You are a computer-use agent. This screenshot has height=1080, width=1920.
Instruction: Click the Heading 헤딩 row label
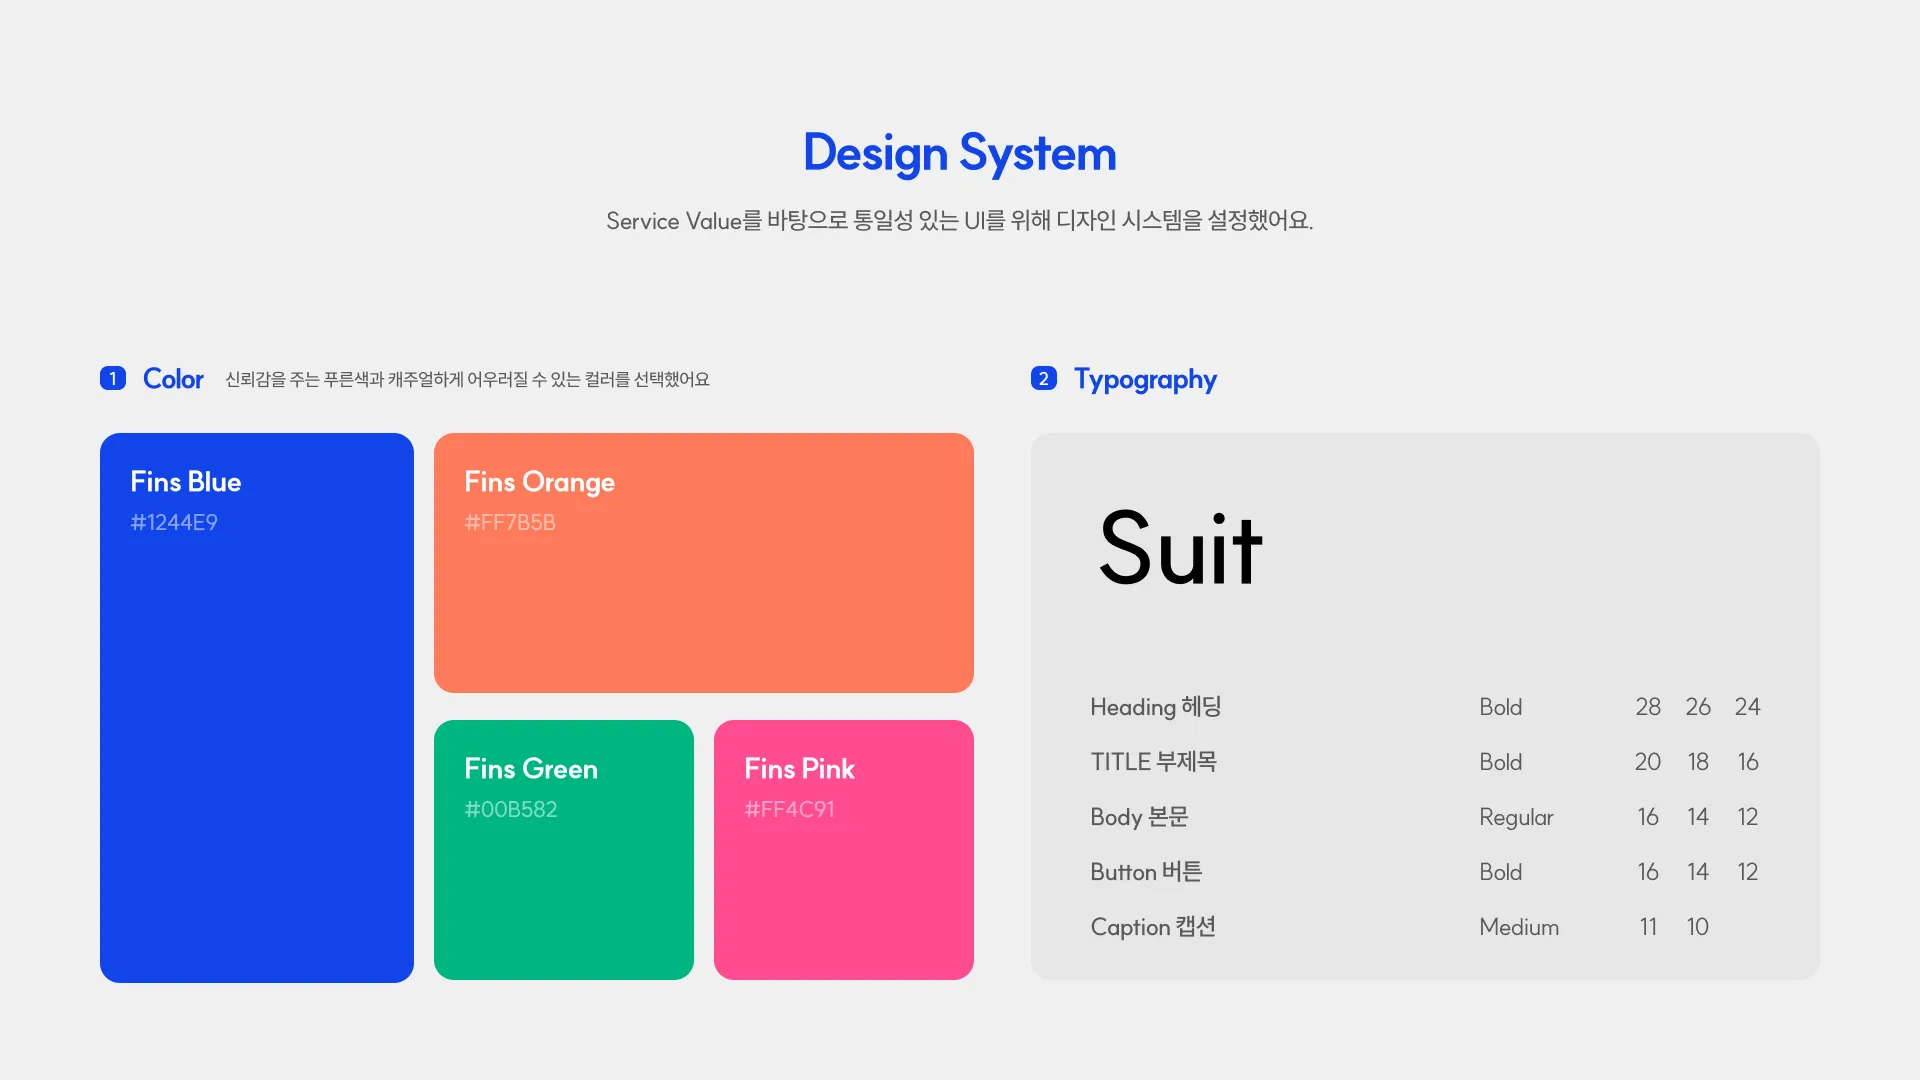[1156, 707]
